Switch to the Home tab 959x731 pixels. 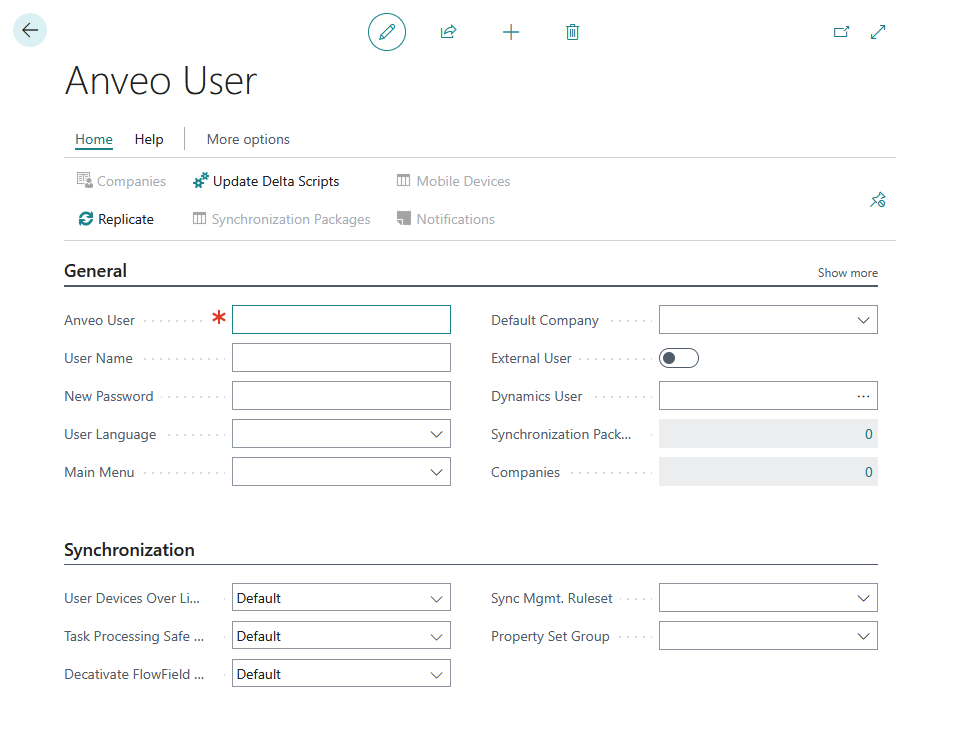(94, 139)
